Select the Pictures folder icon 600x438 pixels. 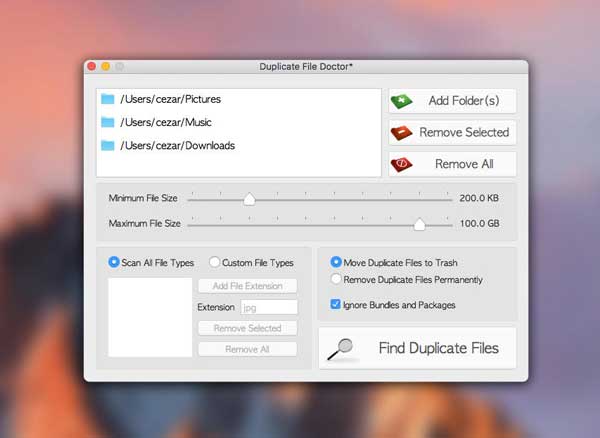pos(108,99)
